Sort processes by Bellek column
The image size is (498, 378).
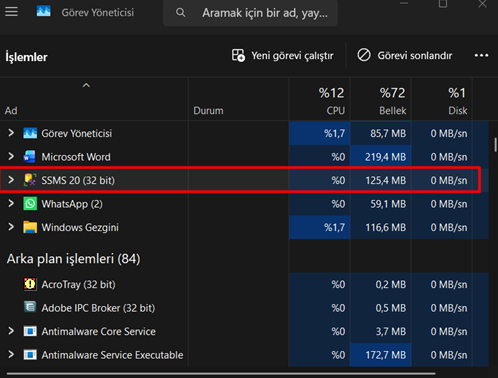pyautogui.click(x=381, y=99)
